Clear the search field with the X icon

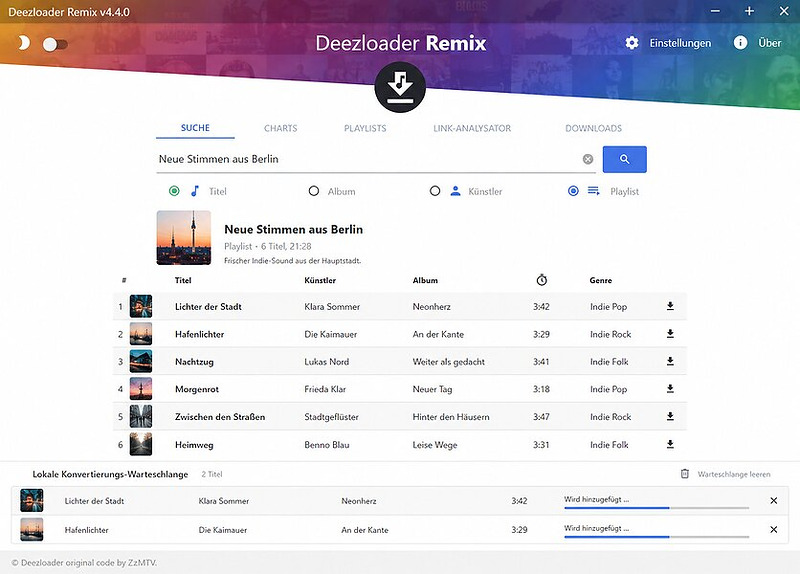click(588, 159)
